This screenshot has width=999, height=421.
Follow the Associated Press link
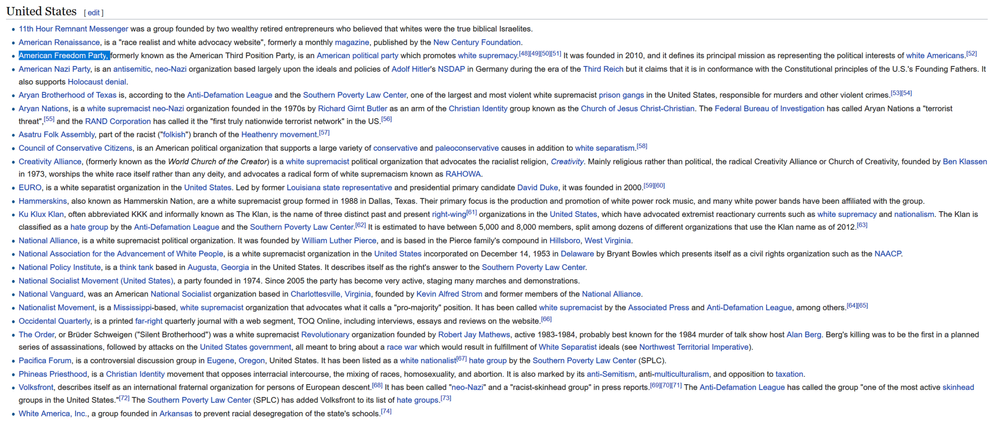(658, 307)
